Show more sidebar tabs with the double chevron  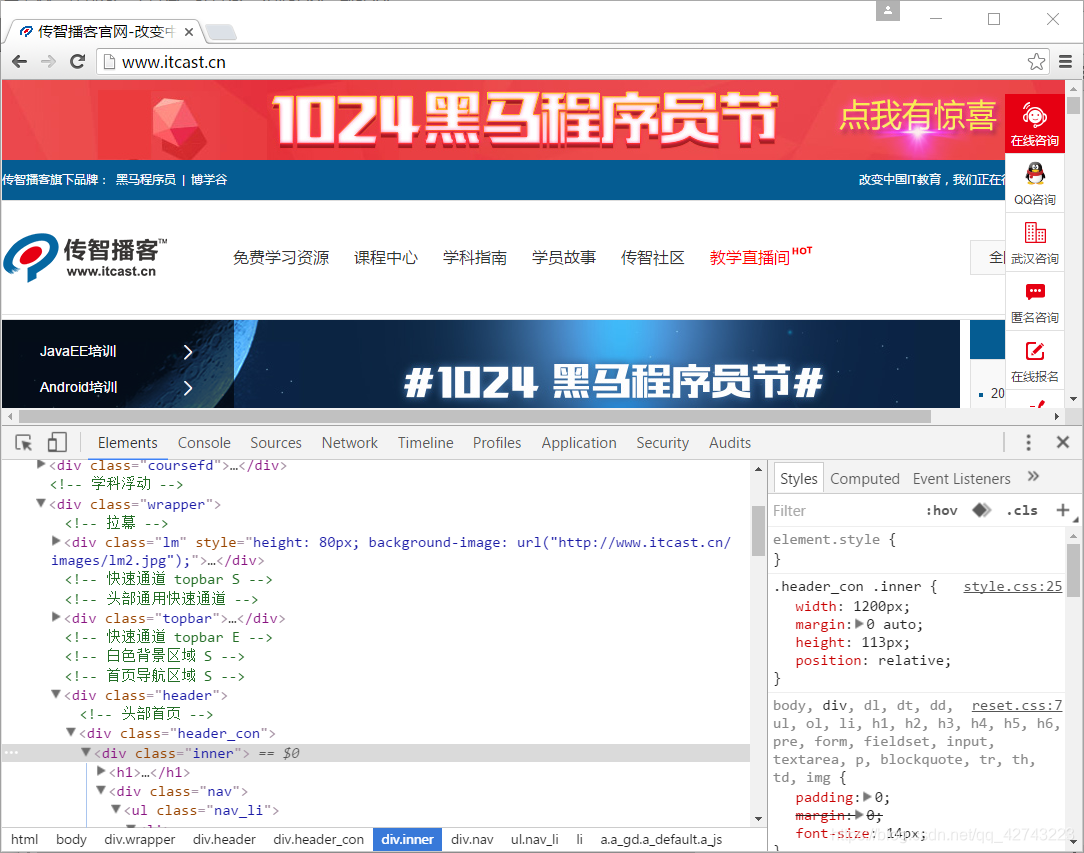click(1034, 476)
